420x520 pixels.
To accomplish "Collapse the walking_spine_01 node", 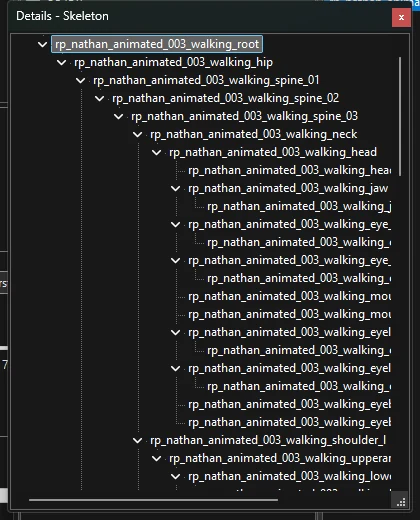I will (80, 80).
